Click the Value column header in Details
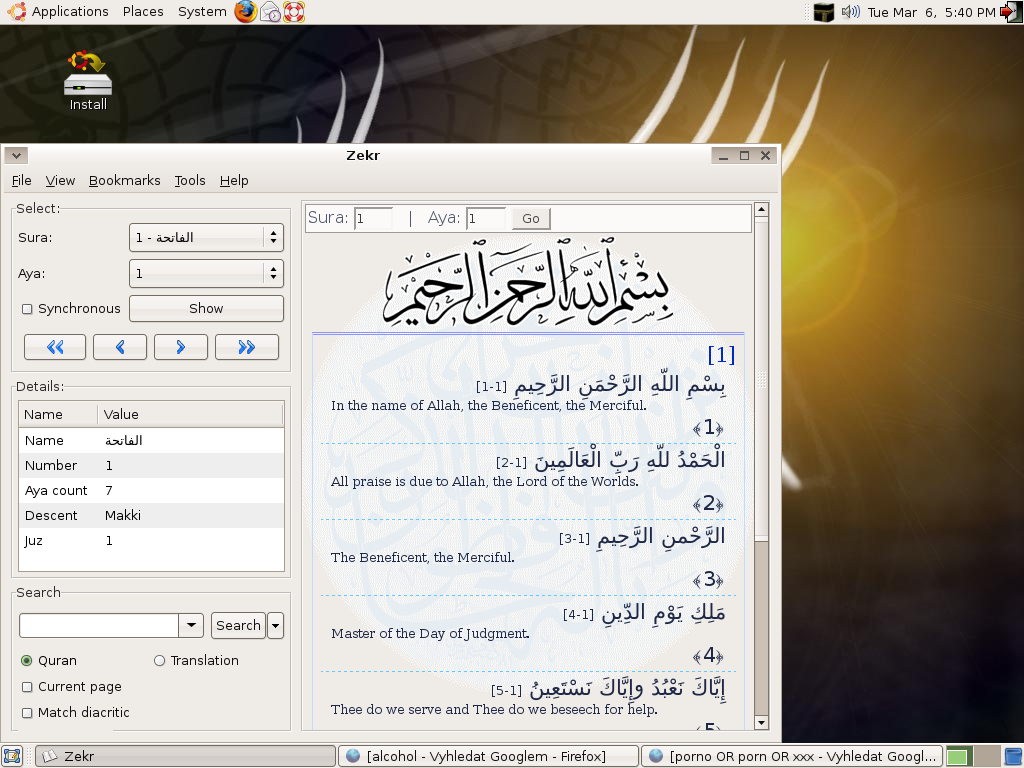Screen dimensions: 1024x768 pos(191,415)
